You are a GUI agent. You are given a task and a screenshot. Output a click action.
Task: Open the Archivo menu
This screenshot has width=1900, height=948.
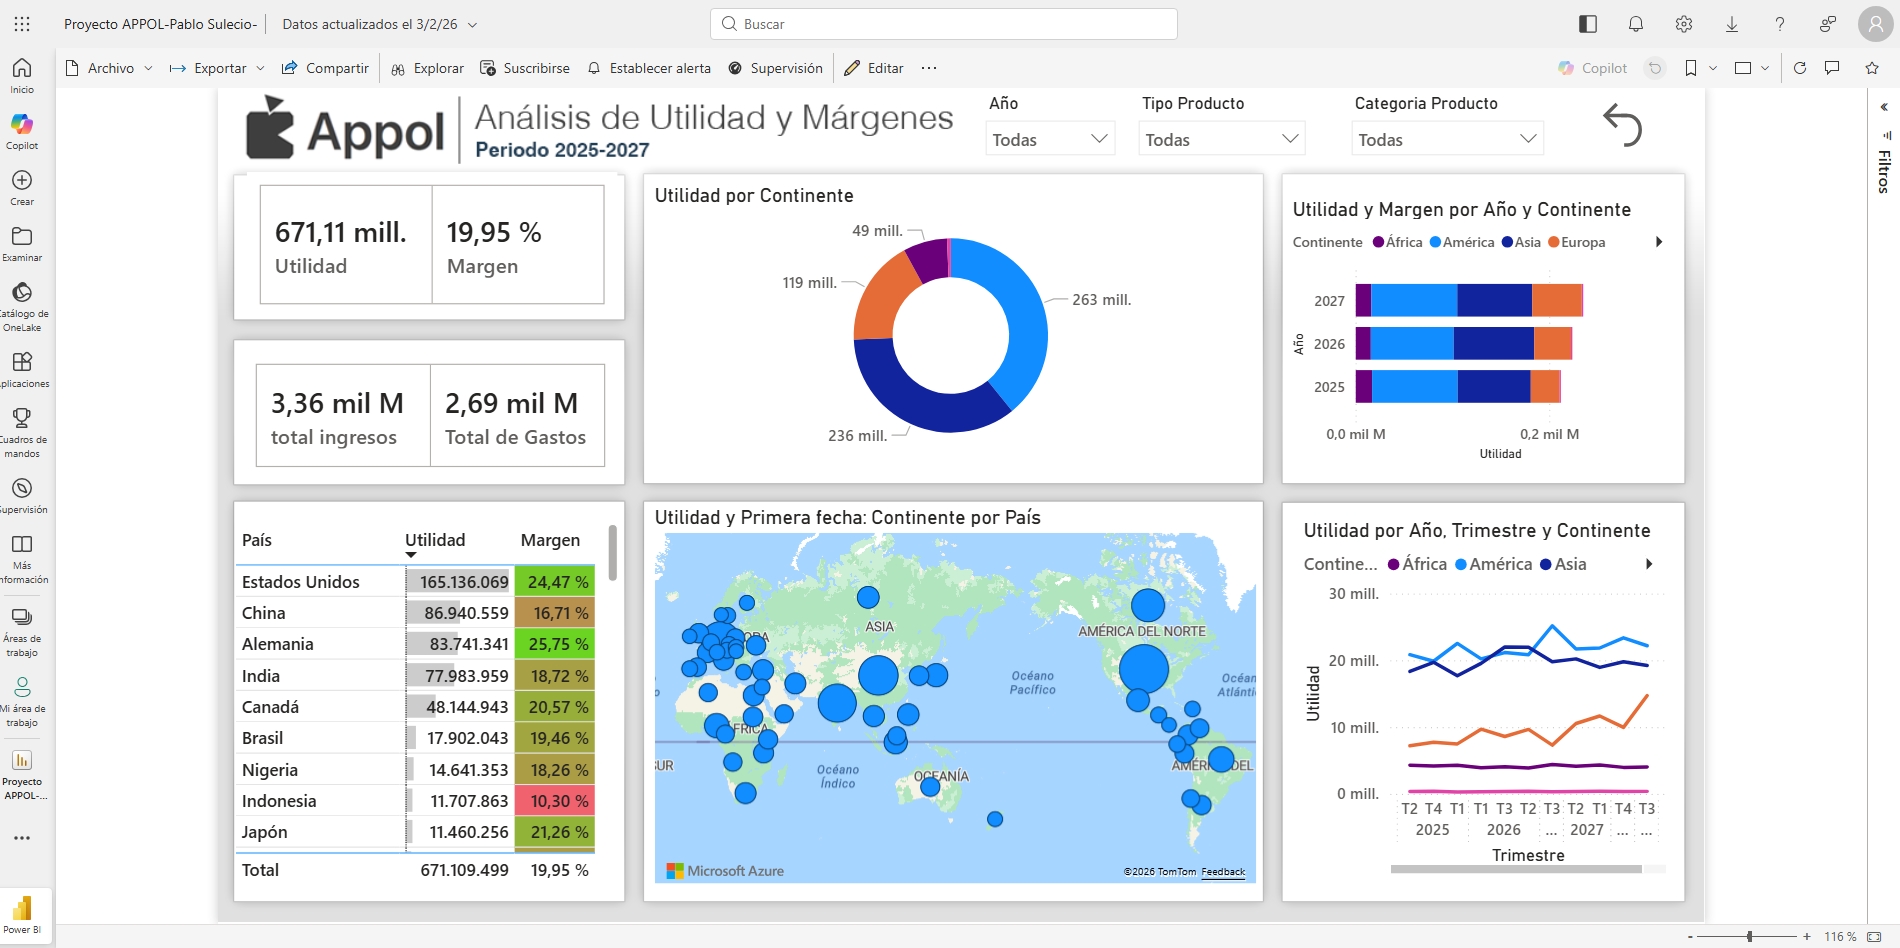click(x=109, y=68)
